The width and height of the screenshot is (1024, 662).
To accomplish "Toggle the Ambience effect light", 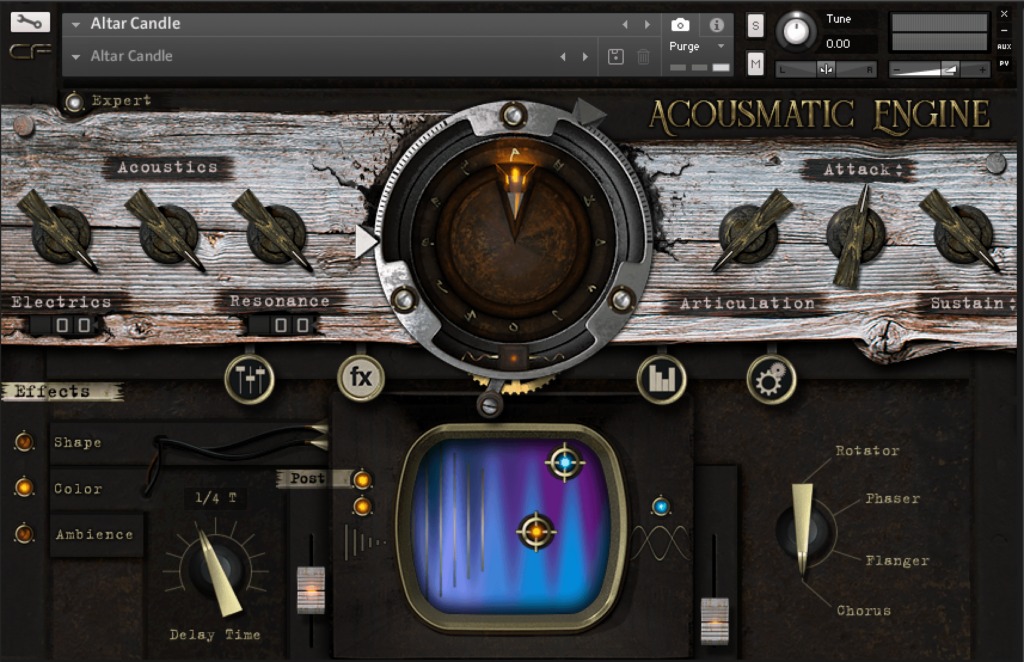I will coord(24,534).
